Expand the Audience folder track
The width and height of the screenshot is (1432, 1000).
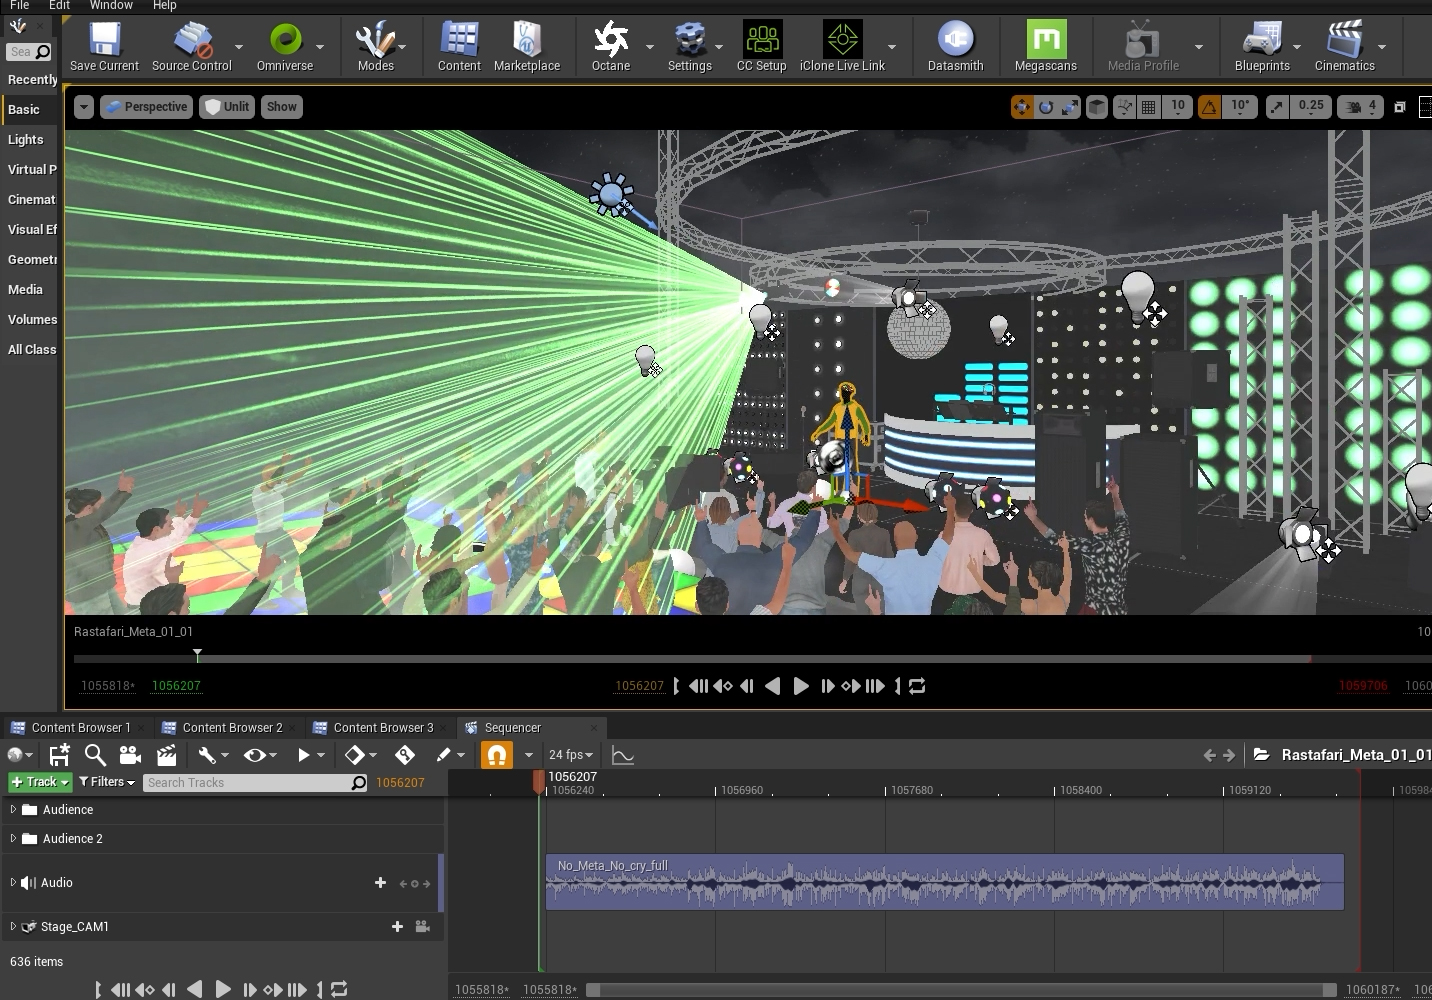click(x=13, y=809)
